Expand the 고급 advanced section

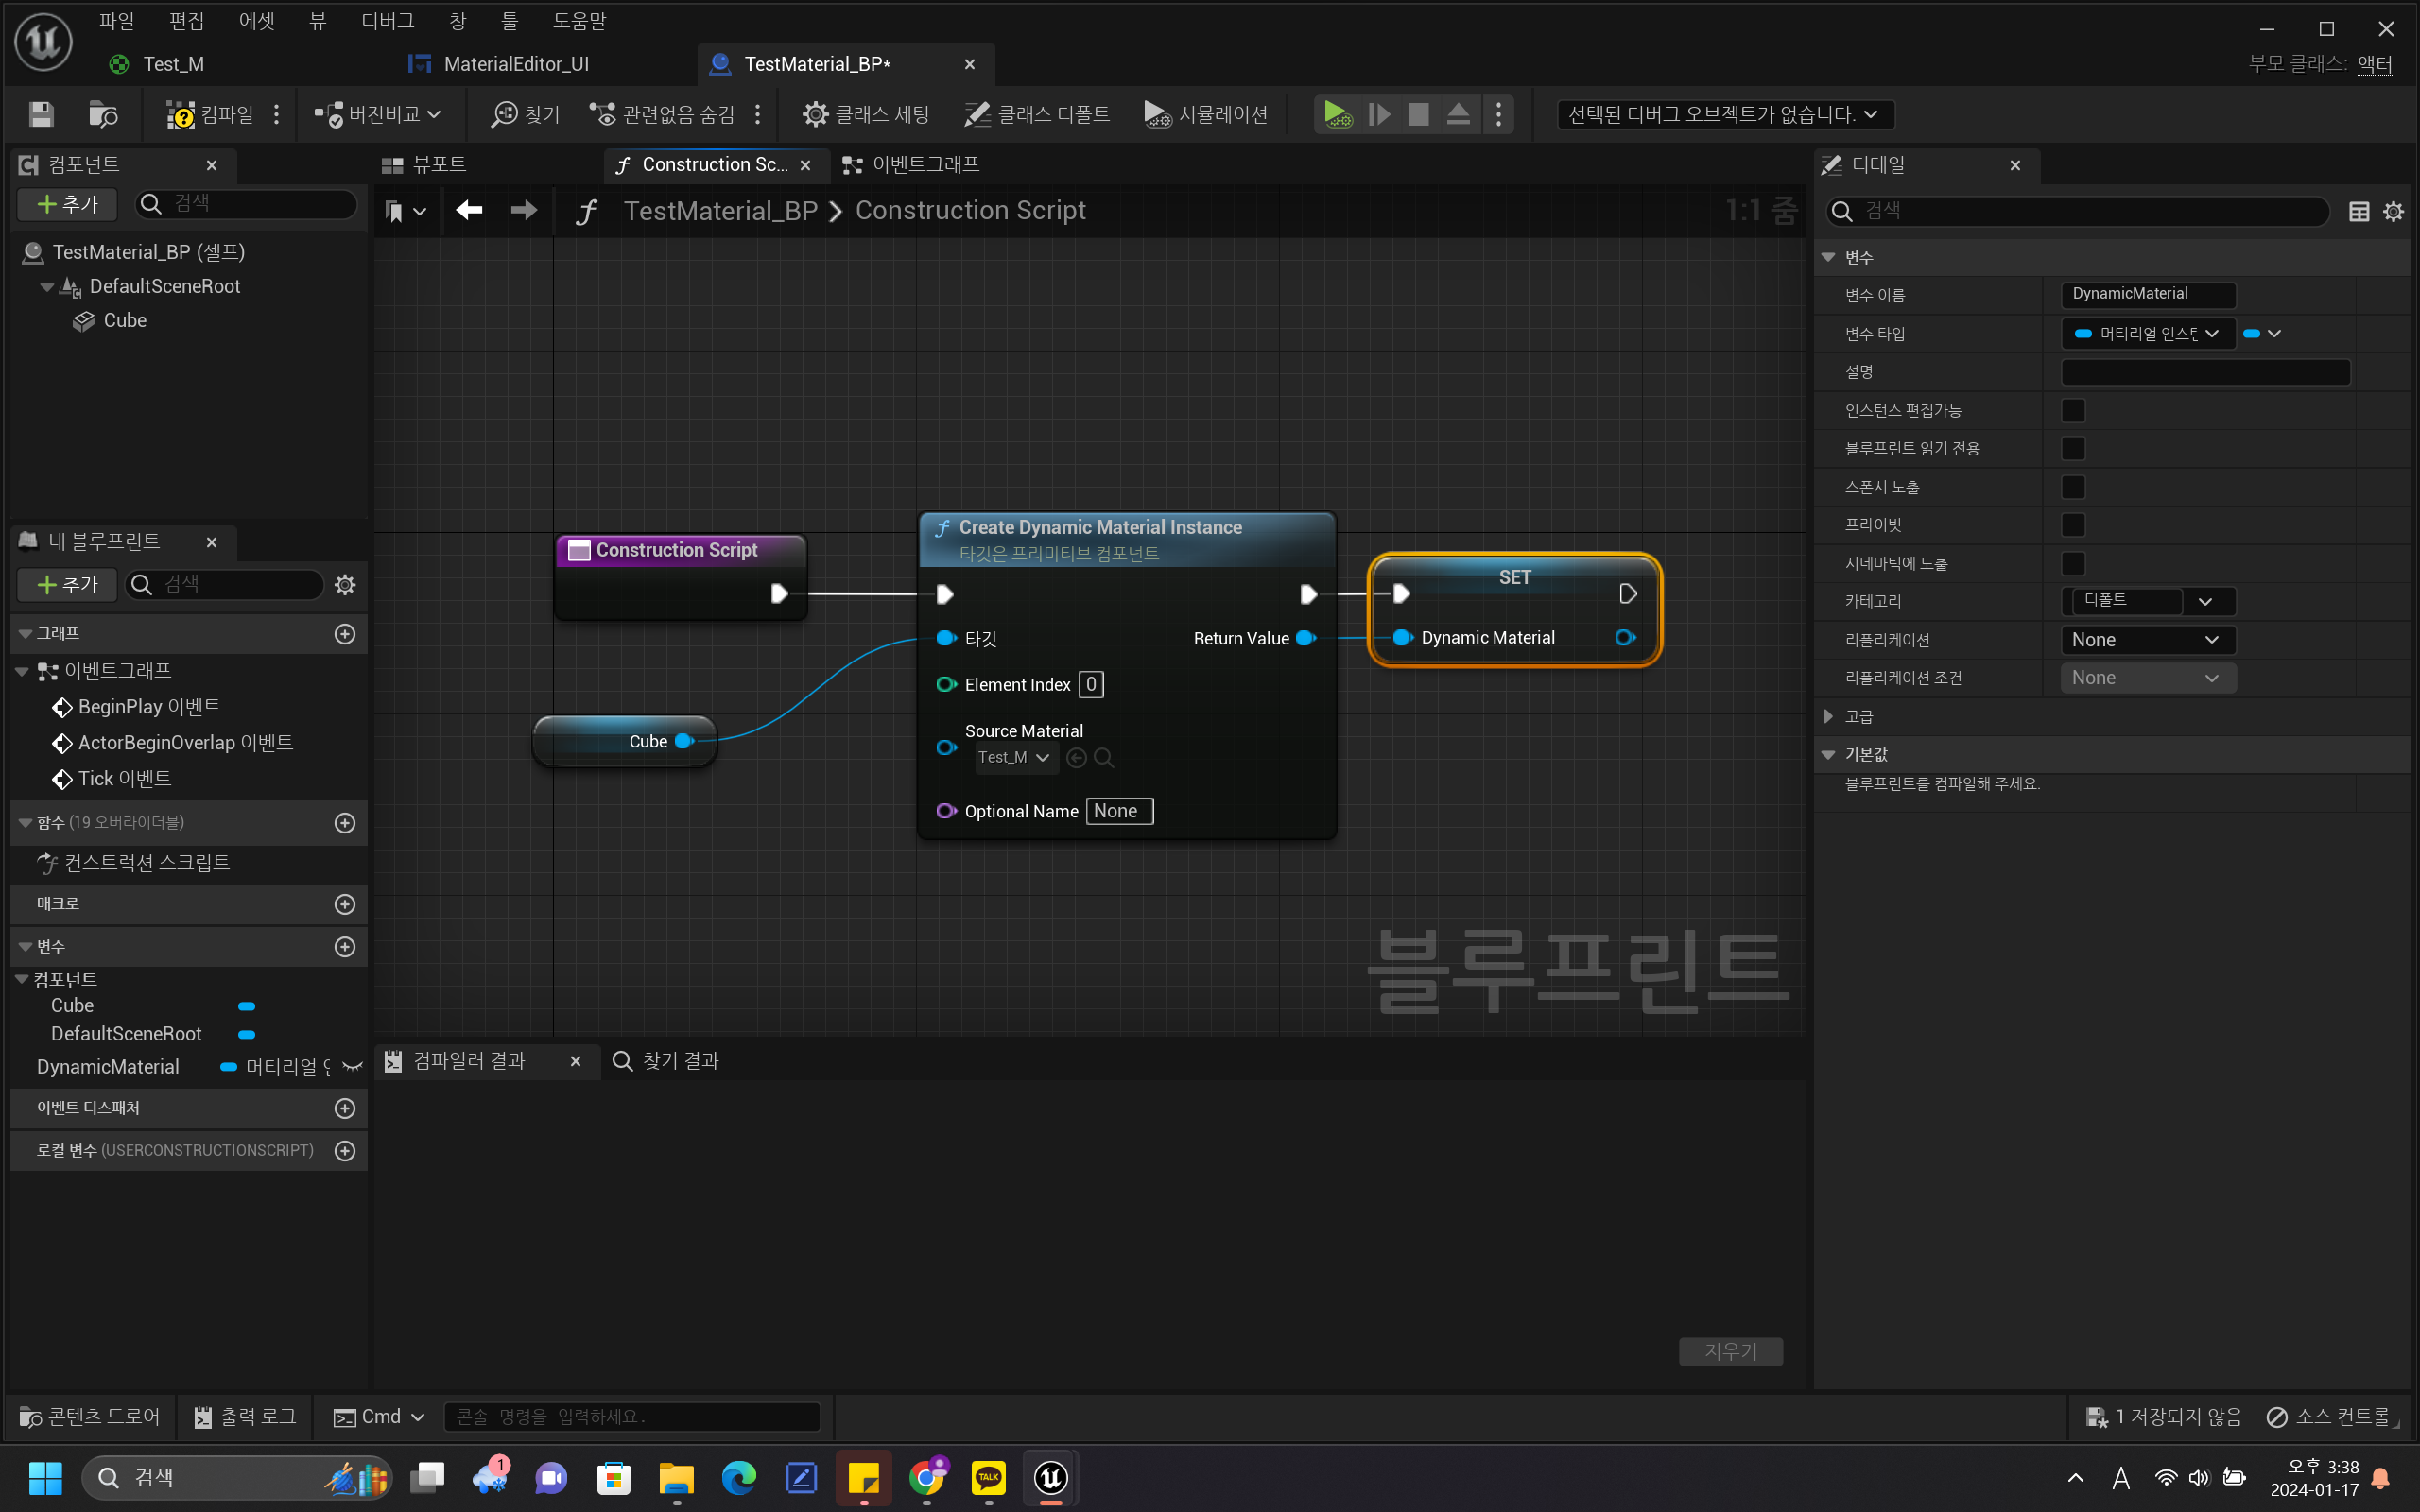point(1828,716)
